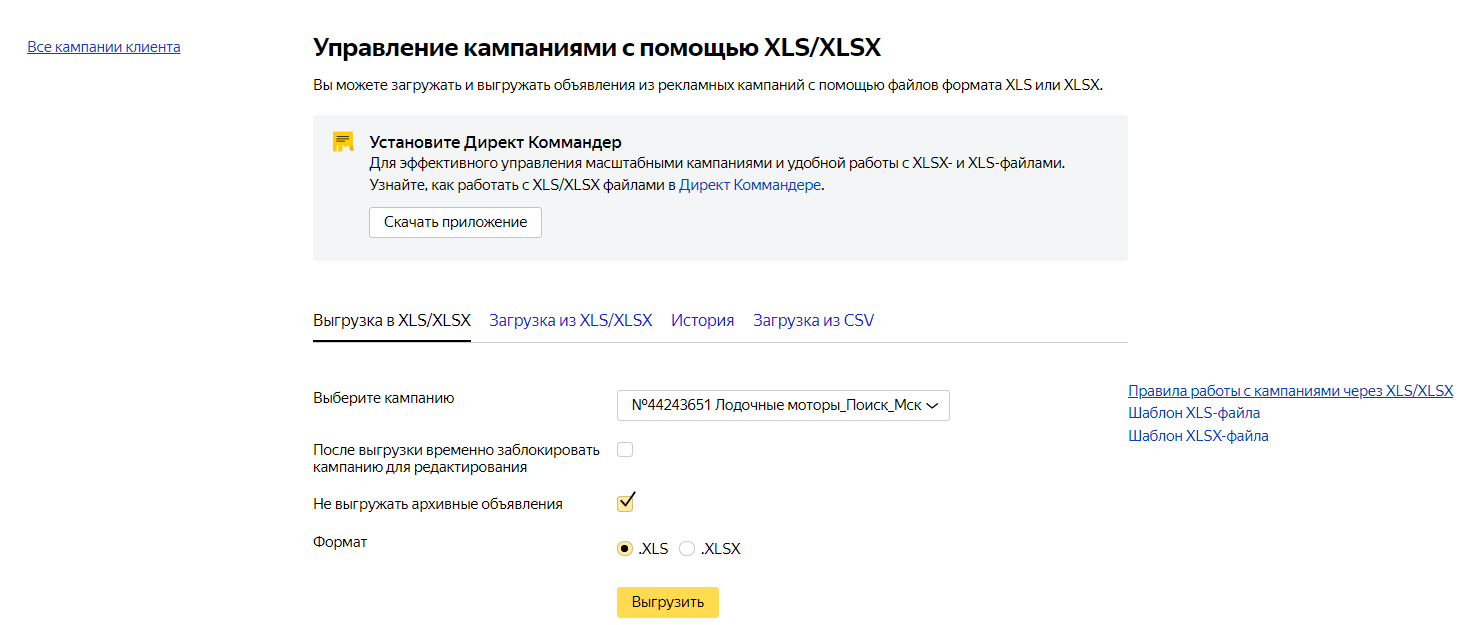Click the 'Шаблон XLS-файла' link
Viewport: 1471px width, 625px height.
coord(1194,413)
